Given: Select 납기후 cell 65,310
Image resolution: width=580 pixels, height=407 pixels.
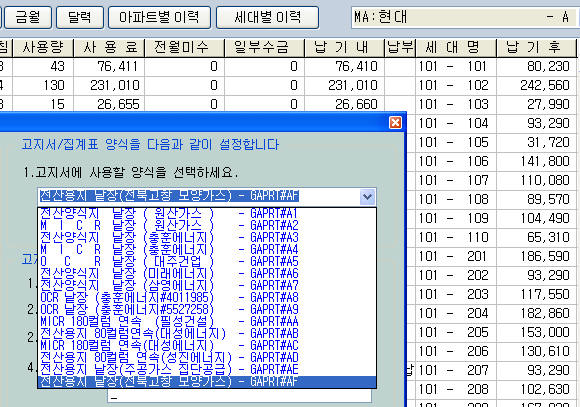Looking at the screenshot, I should 537,237.
